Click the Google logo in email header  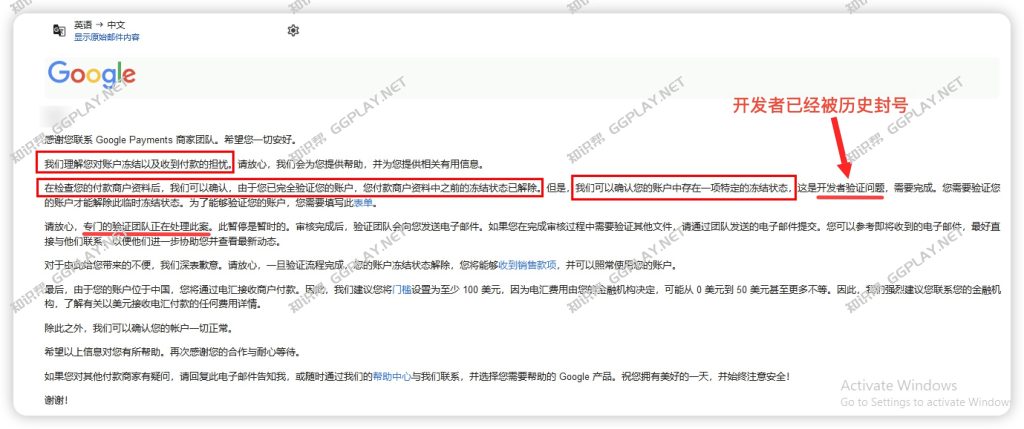click(91, 74)
